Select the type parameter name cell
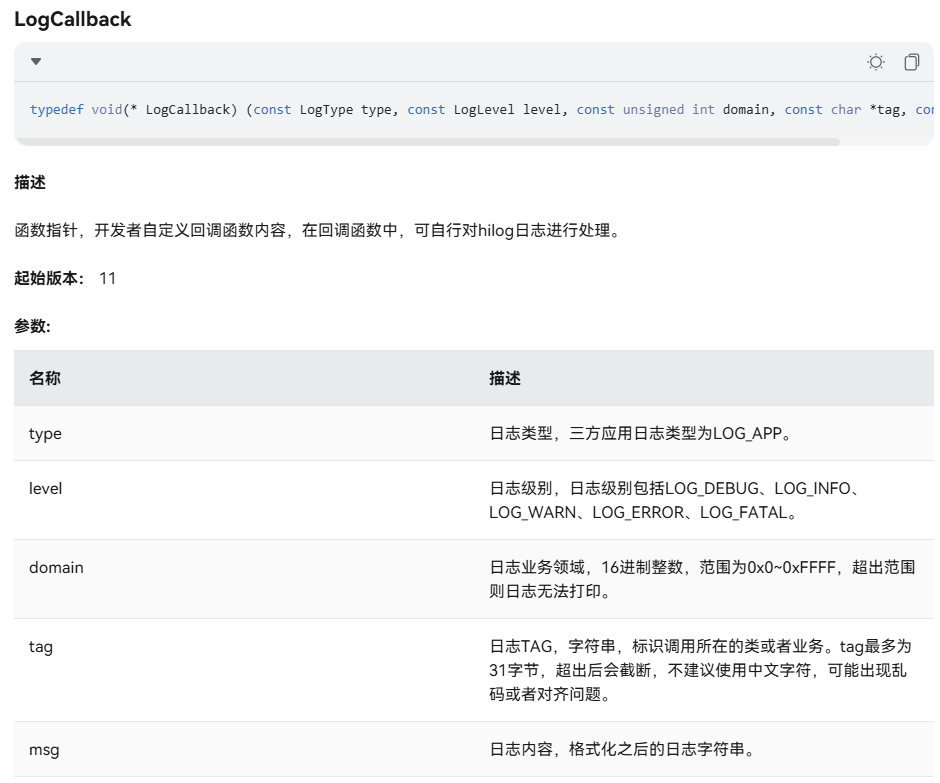This screenshot has width=940, height=783. coord(45,433)
